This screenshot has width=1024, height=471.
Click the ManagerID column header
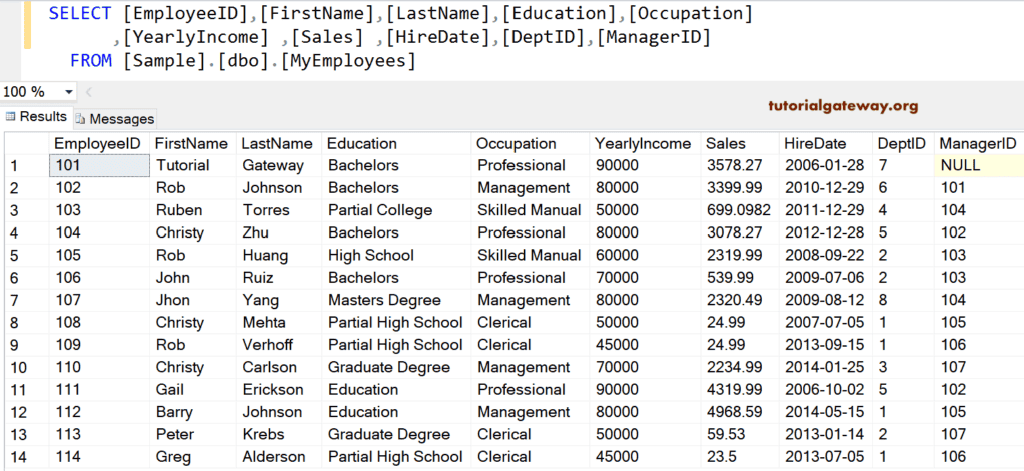(x=978, y=143)
